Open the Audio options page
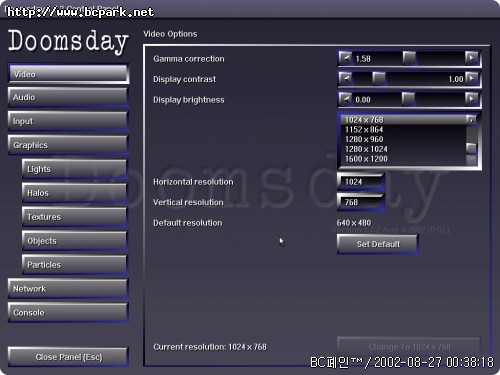 coord(68,97)
